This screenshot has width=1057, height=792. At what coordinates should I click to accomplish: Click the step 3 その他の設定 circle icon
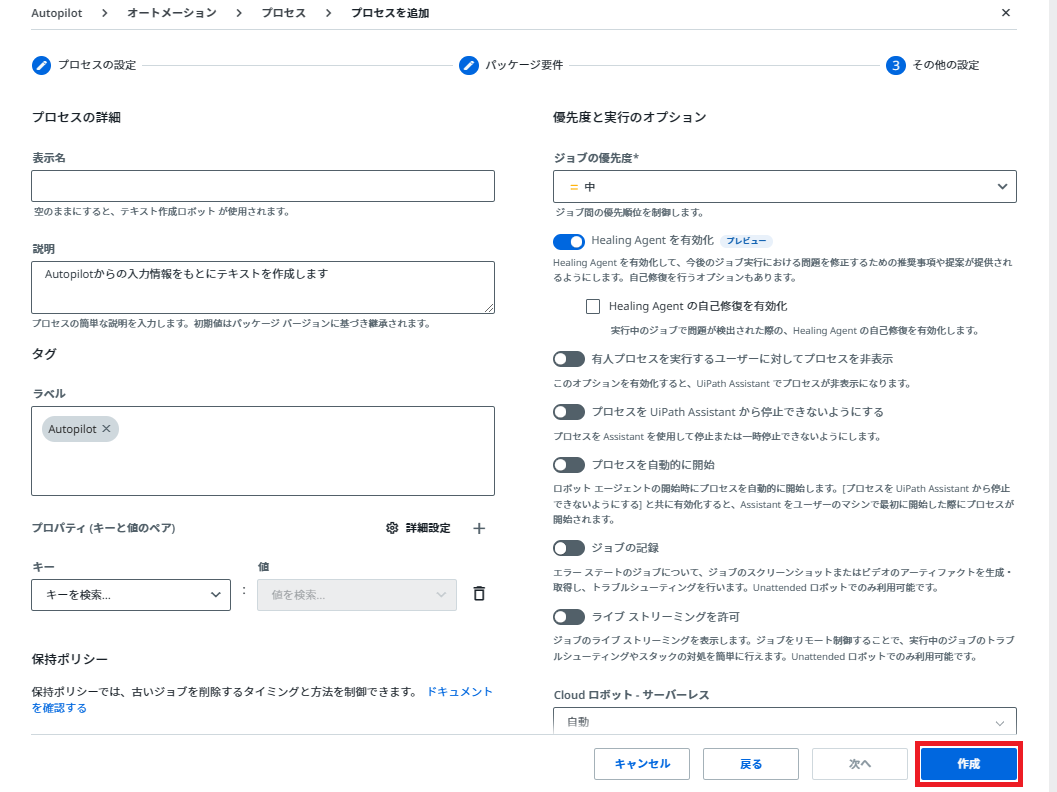pyautogui.click(x=896, y=65)
